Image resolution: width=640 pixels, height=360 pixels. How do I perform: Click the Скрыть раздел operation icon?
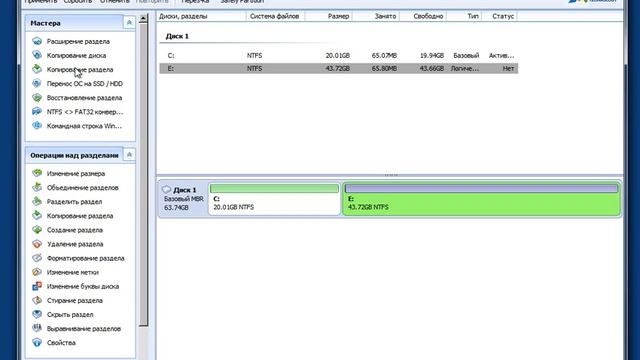coord(37,314)
